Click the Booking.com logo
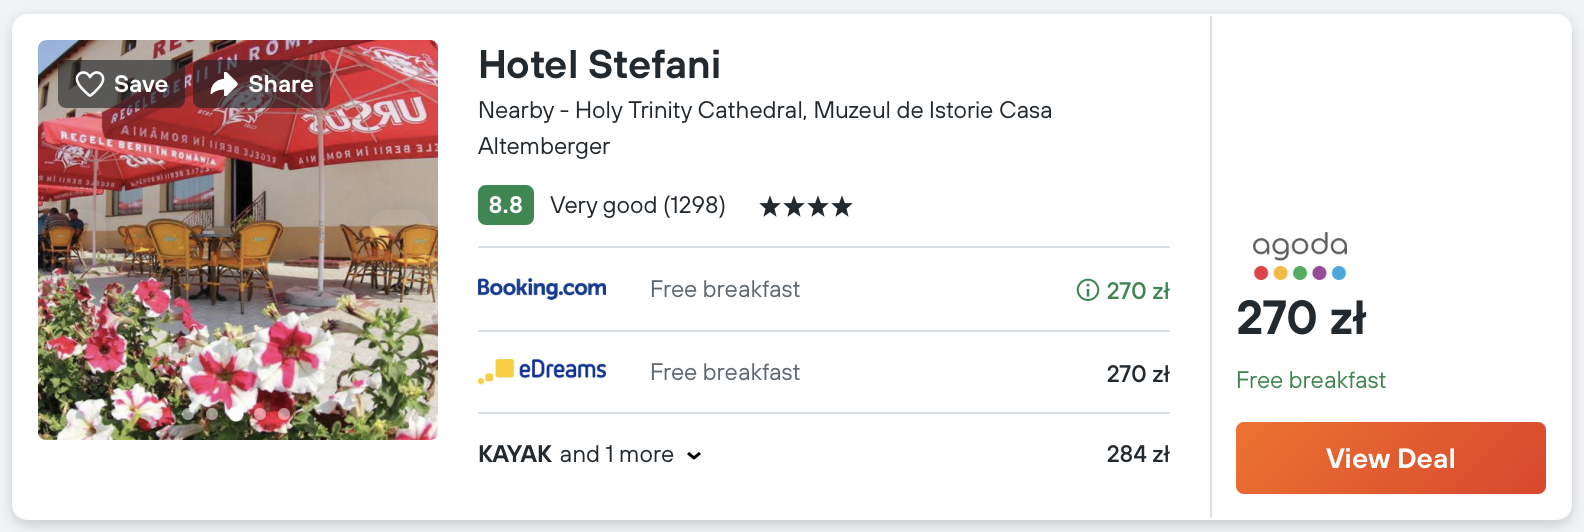This screenshot has width=1584, height=532. pyautogui.click(x=541, y=288)
